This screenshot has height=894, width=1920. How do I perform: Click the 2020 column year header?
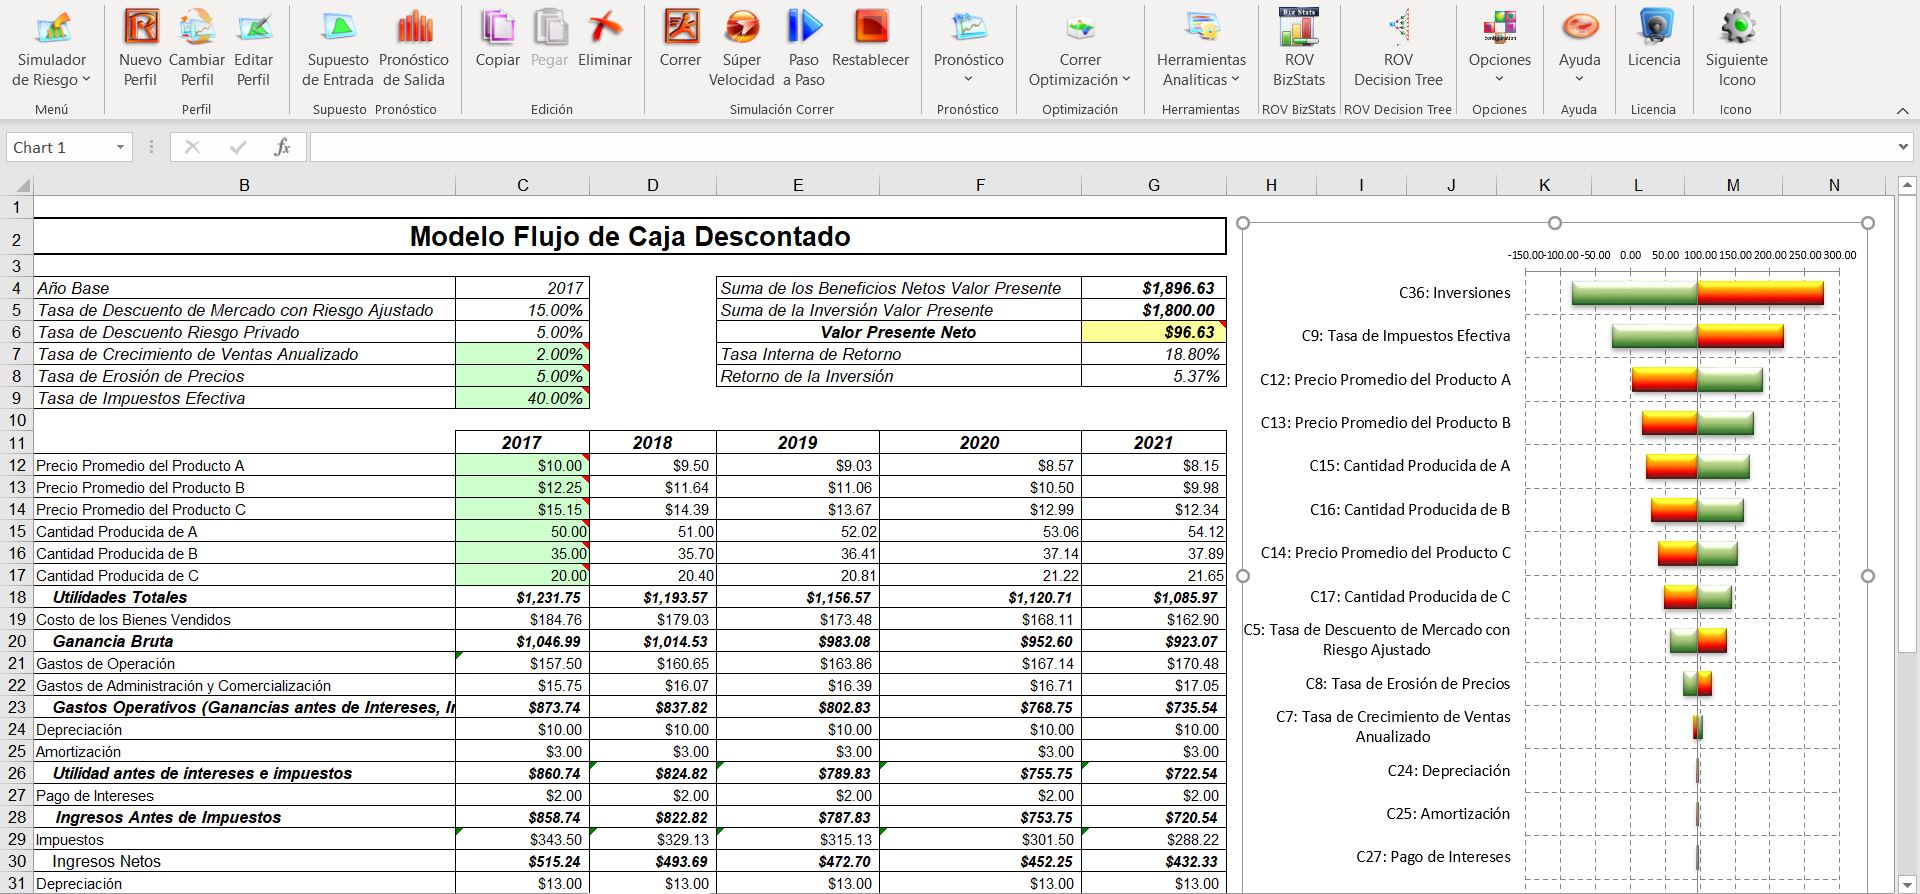click(980, 442)
